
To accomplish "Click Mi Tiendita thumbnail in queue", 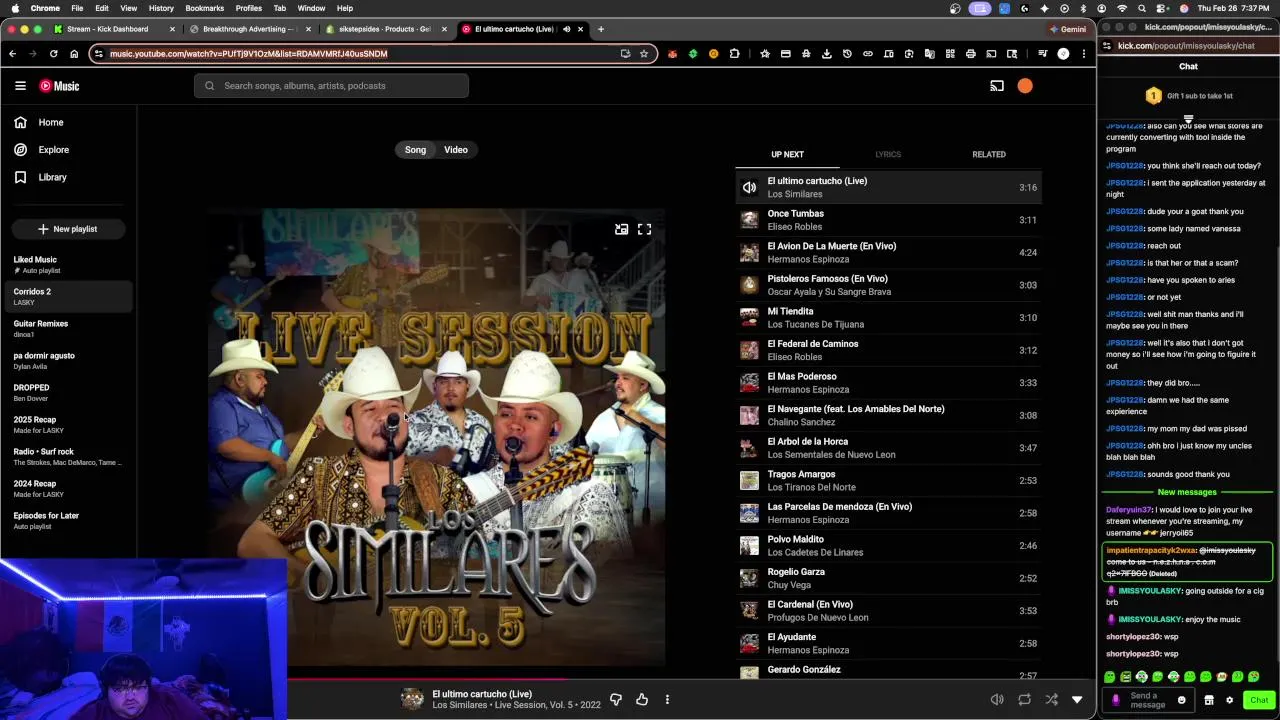I will tap(749, 318).
